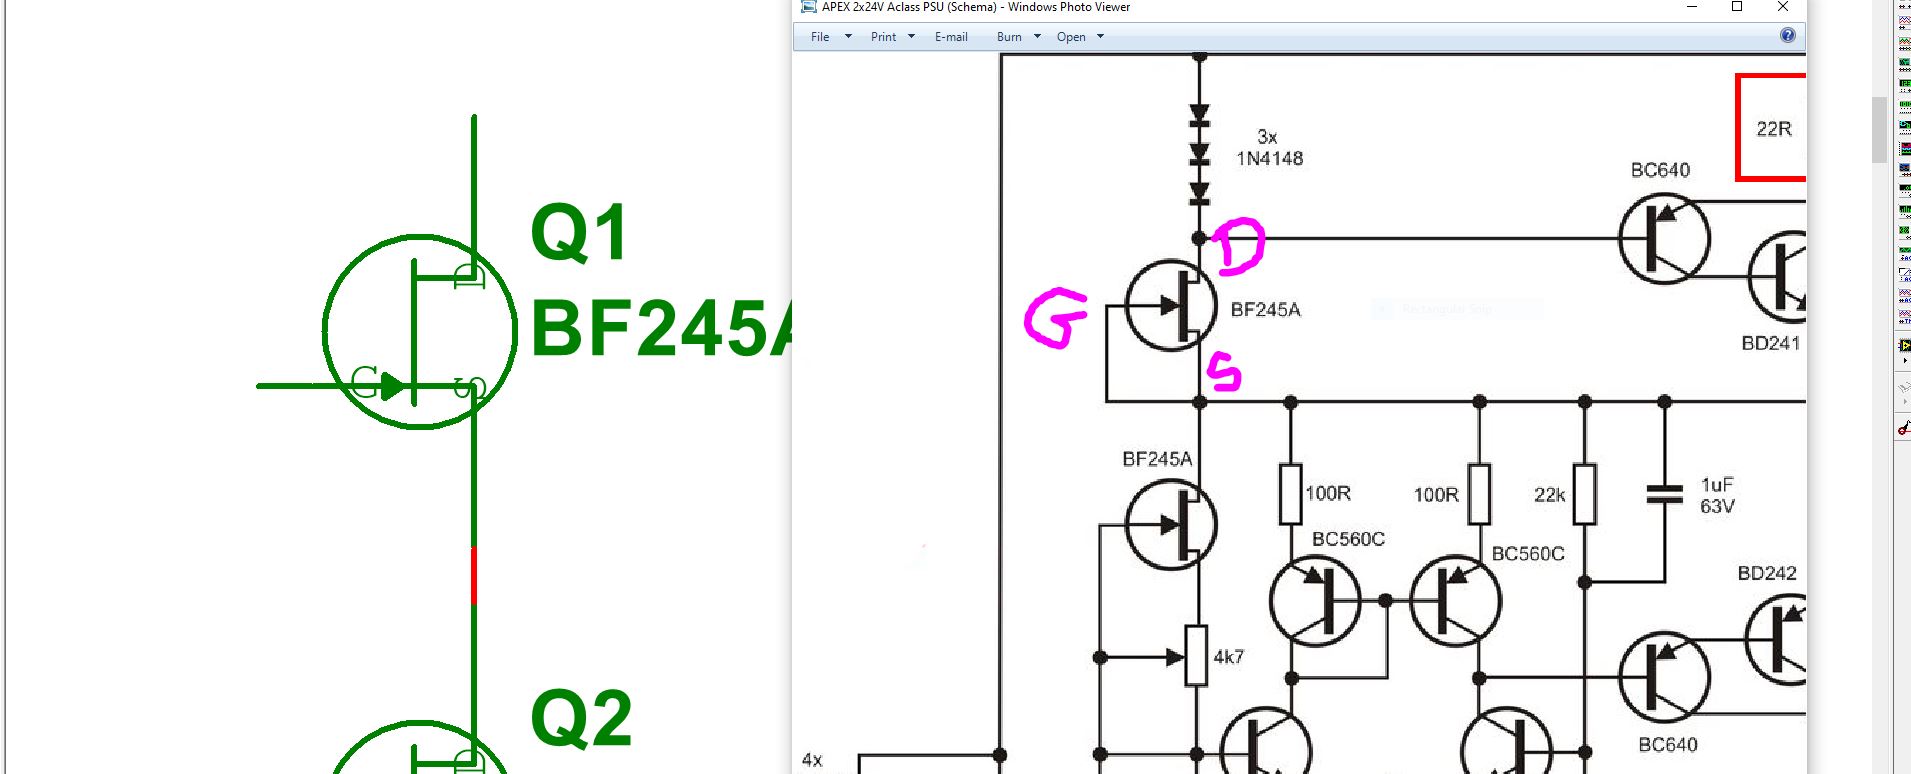Open the Burn menu
Image resolution: width=1911 pixels, height=774 pixels.
(1009, 37)
